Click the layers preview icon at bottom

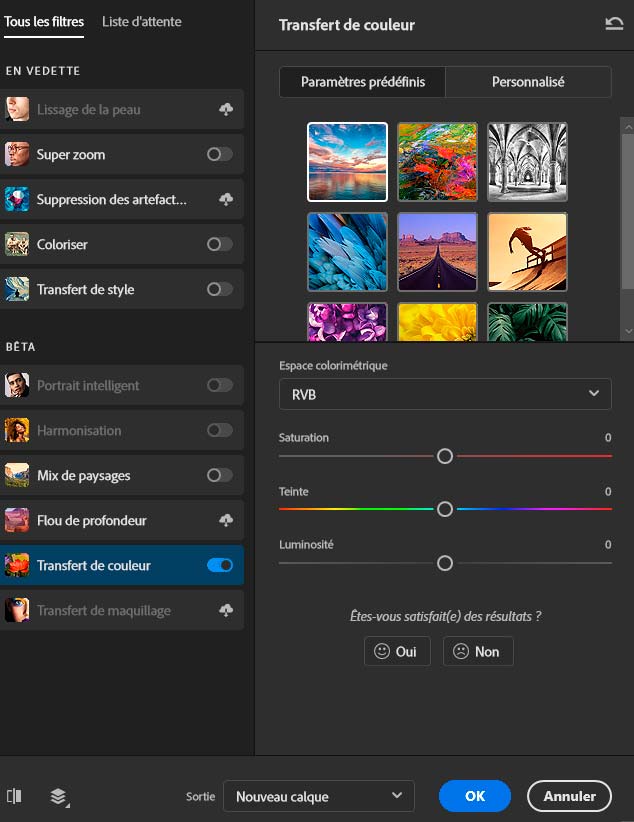pos(59,796)
